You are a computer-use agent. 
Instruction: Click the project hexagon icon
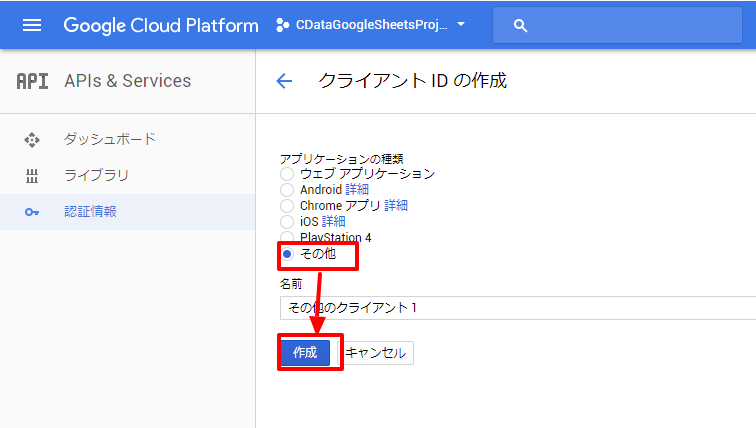point(283,25)
